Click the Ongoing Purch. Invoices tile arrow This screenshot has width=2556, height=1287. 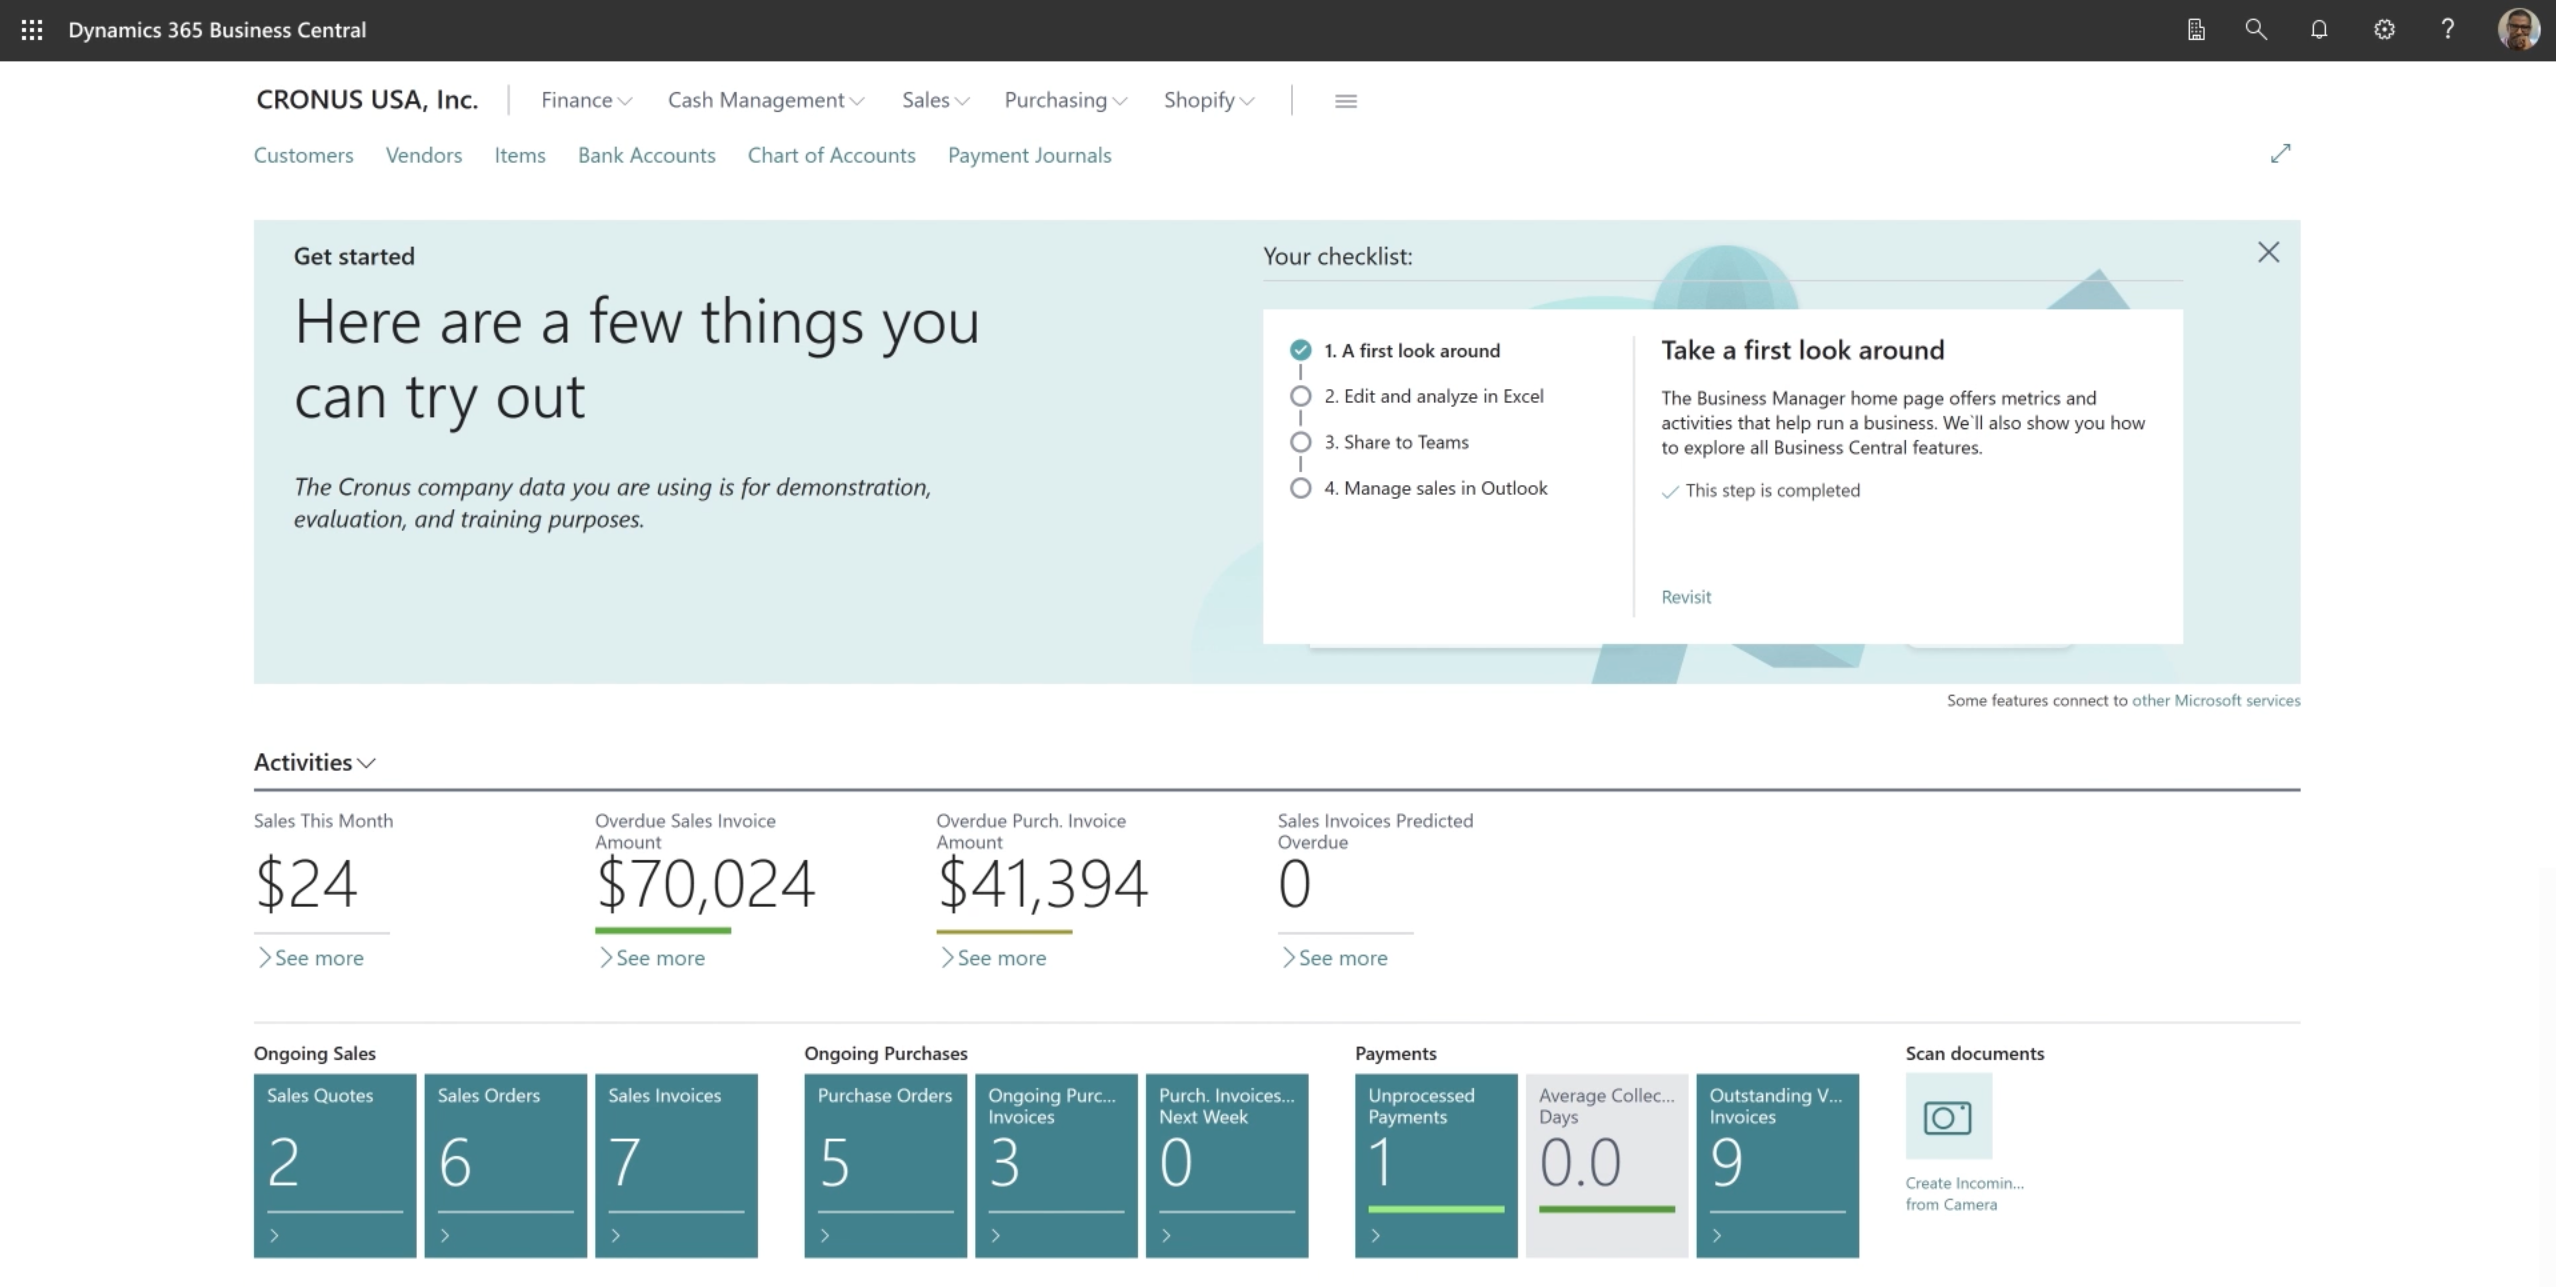tap(996, 1236)
